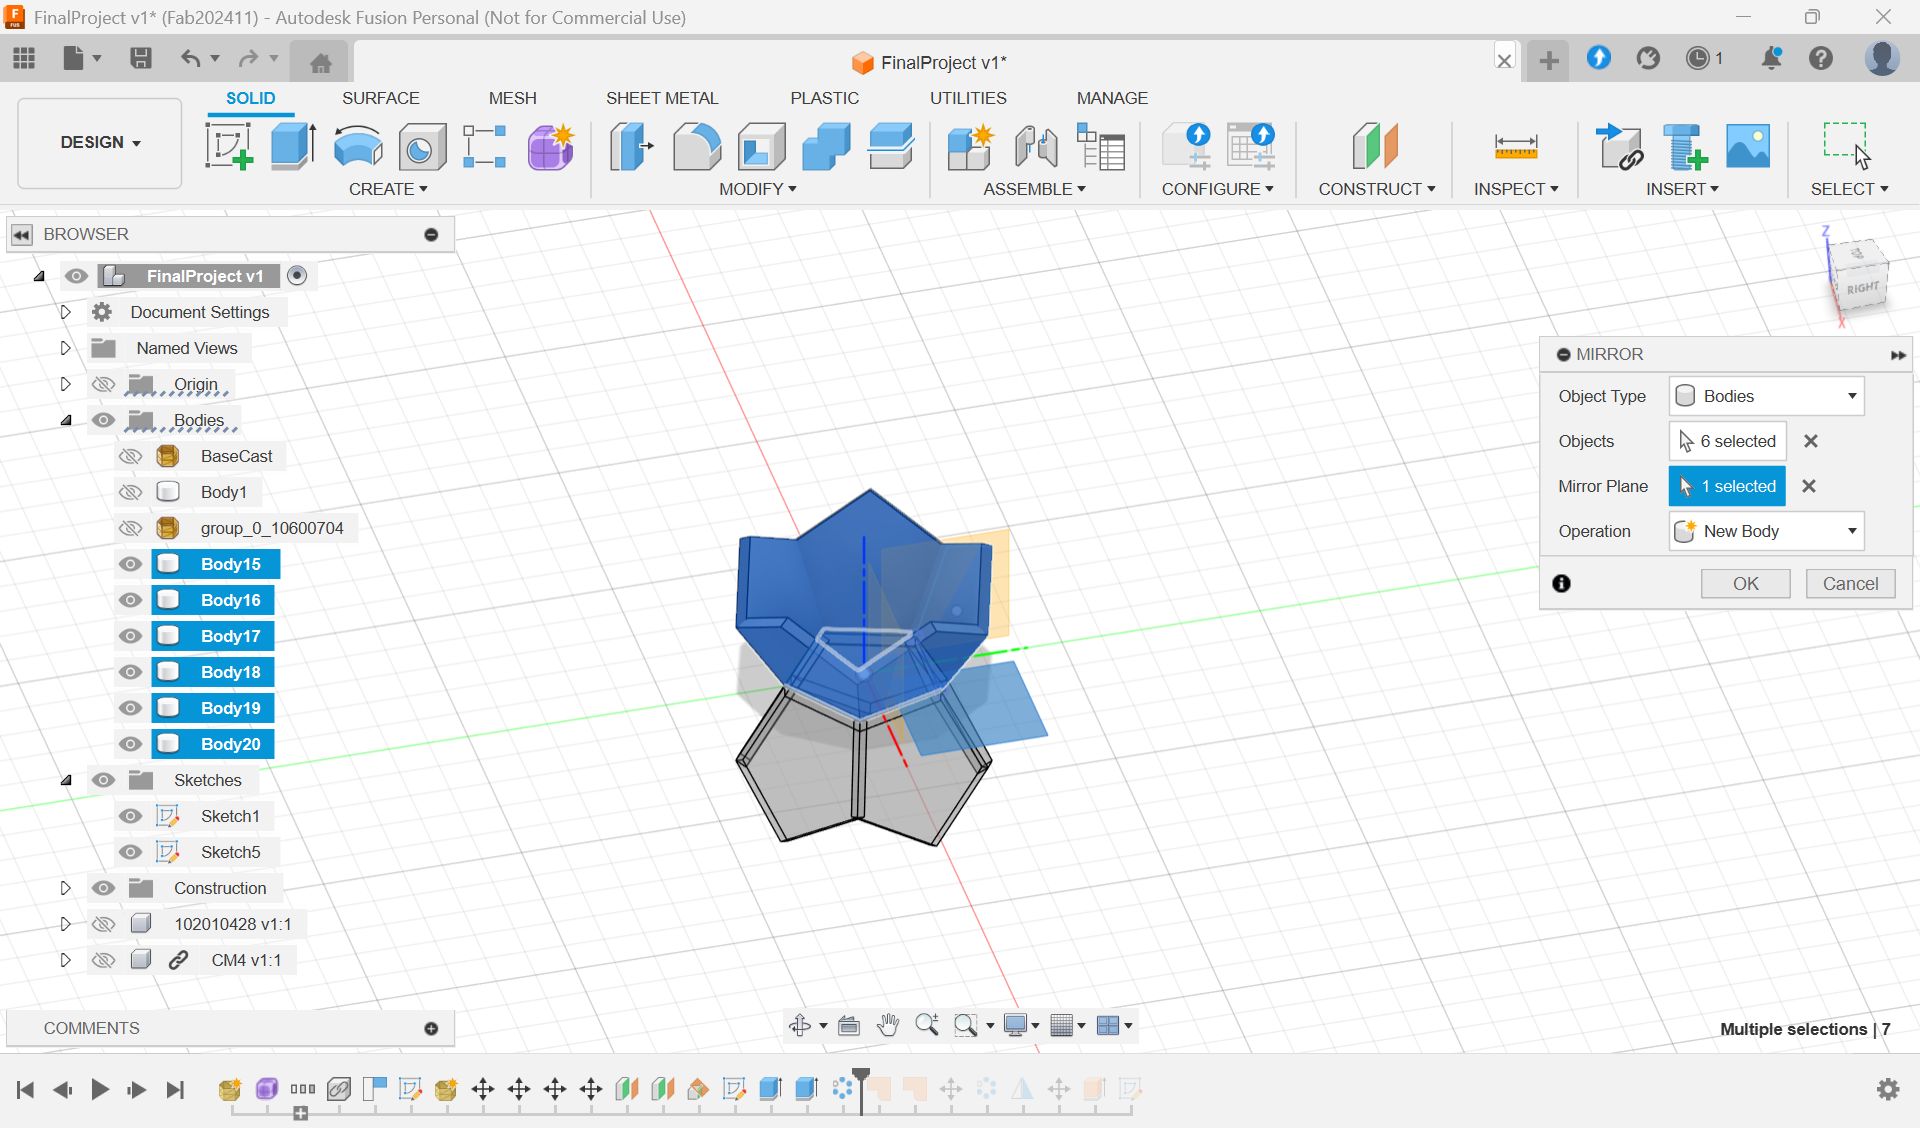Switch to the UTILITIES tab

(x=968, y=98)
